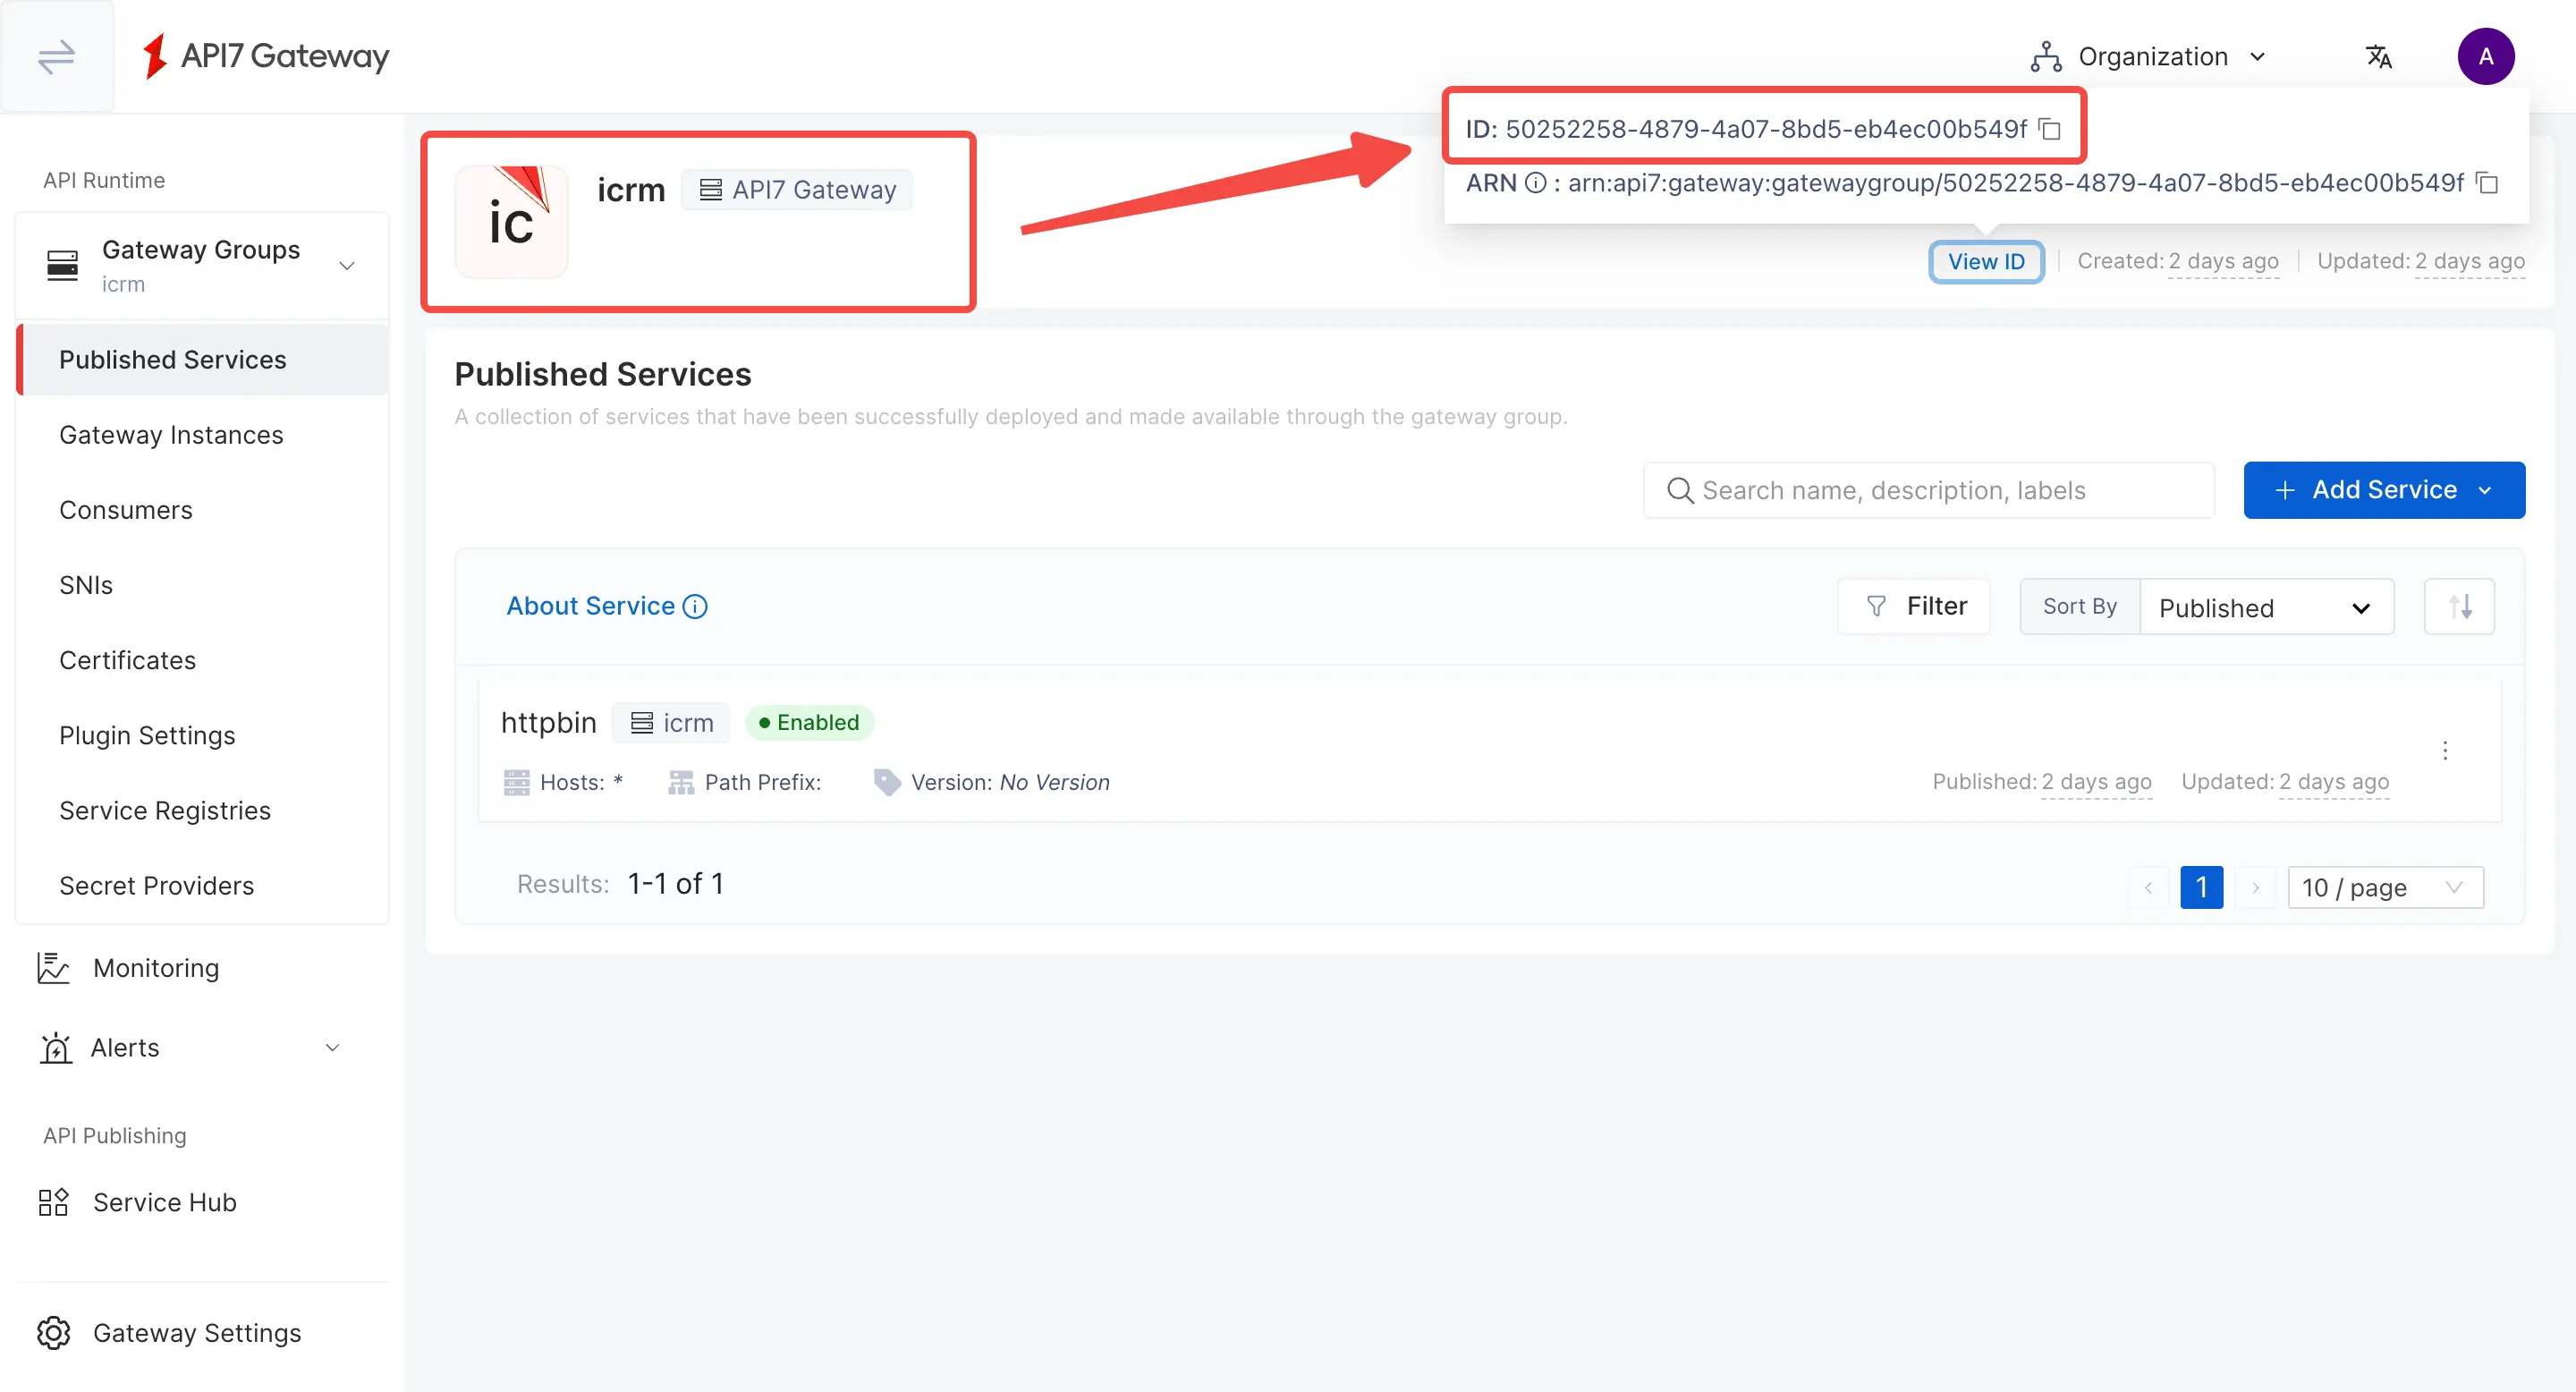2576x1392 pixels.
Task: Click the Results 1-1 of 1 text
Action: pos(620,884)
